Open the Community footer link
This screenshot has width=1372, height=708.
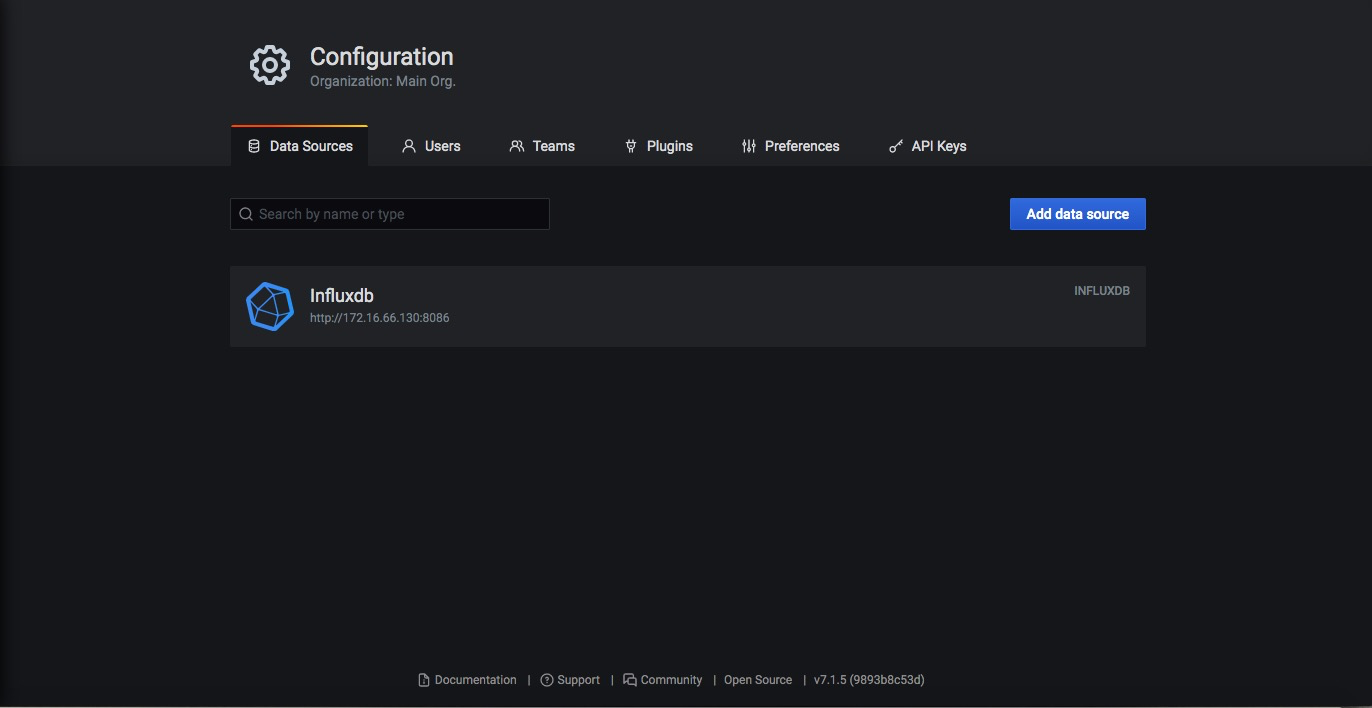pos(662,680)
